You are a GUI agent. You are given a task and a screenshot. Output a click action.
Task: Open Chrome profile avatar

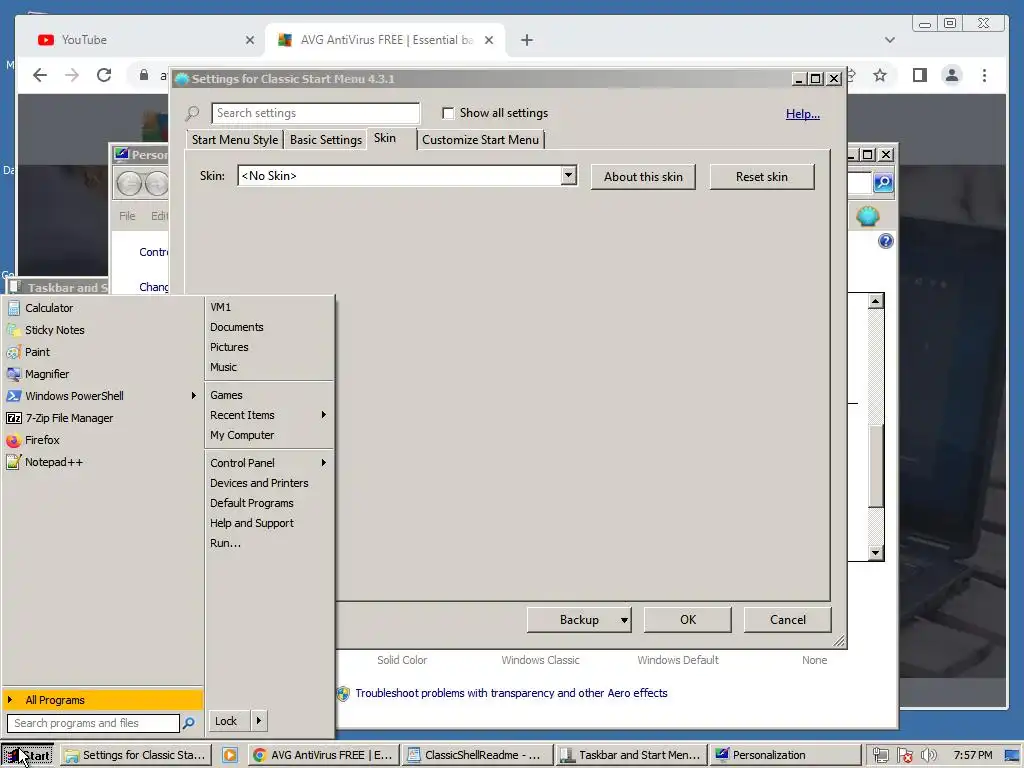952,75
